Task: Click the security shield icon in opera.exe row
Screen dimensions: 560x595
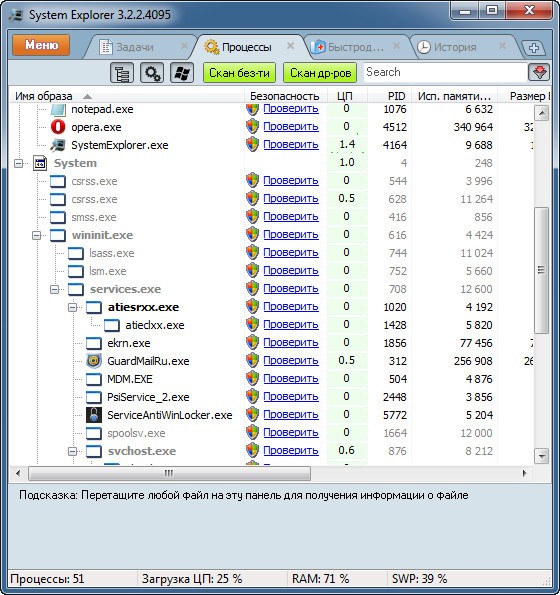Action: point(252,126)
